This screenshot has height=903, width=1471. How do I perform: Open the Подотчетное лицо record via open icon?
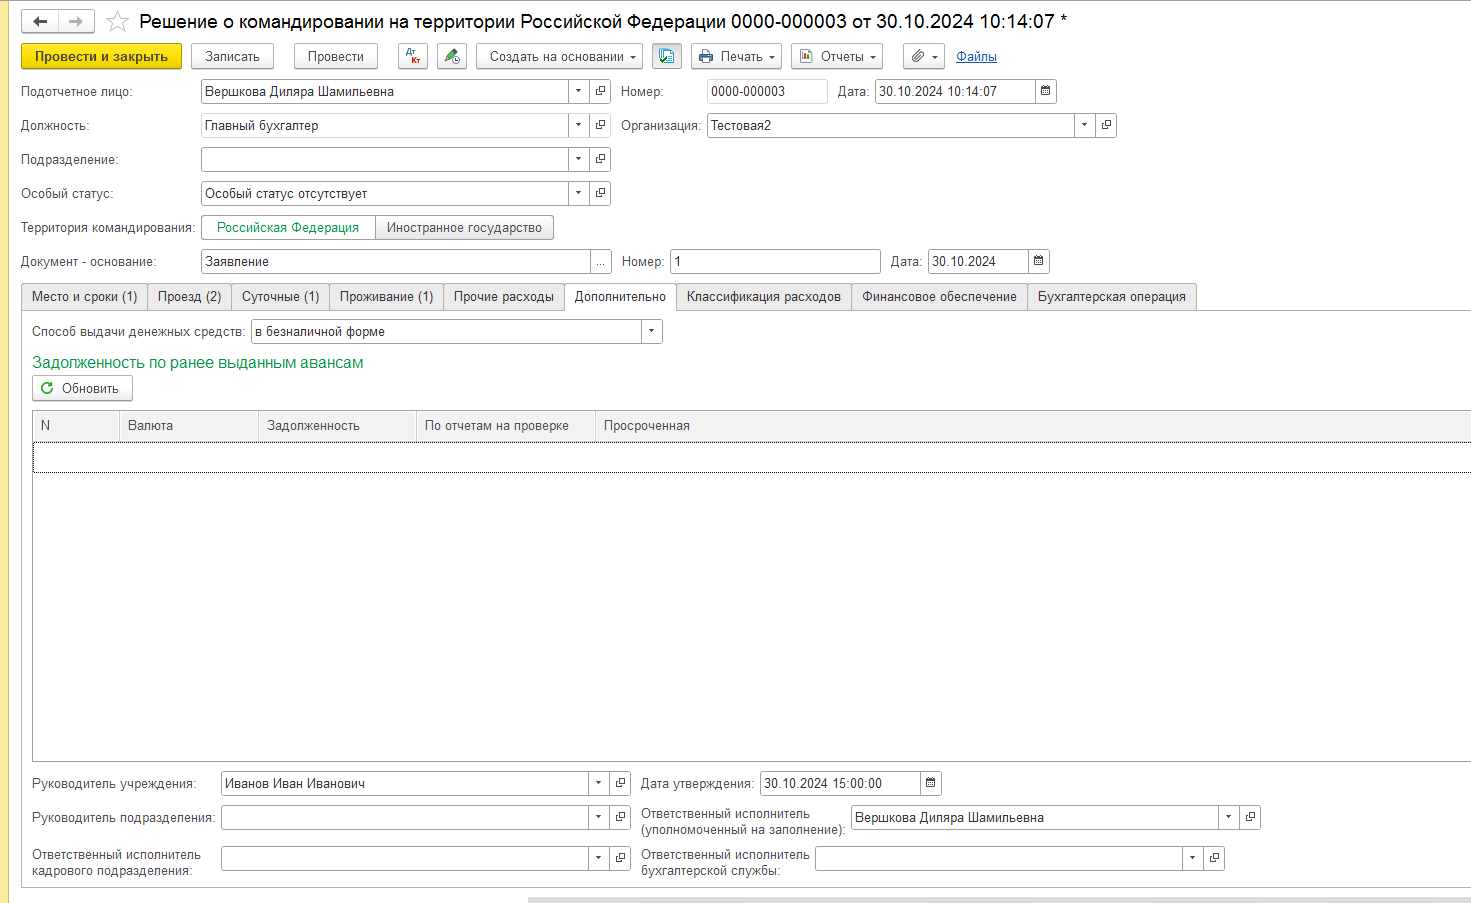pyautogui.click(x=600, y=91)
